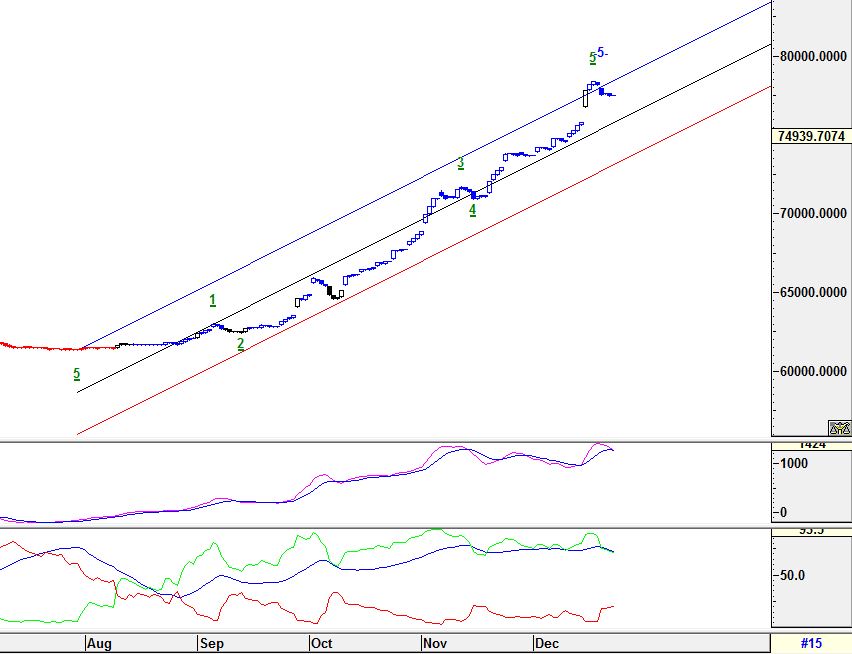Click the Sep label on time axis

point(210,643)
